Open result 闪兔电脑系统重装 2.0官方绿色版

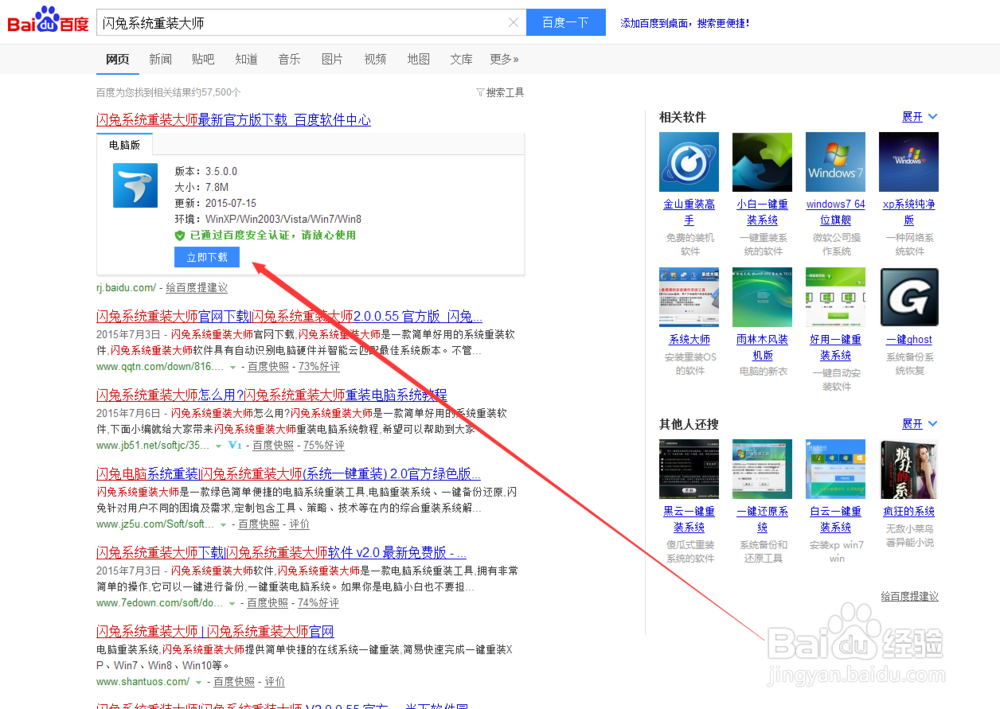288,474
